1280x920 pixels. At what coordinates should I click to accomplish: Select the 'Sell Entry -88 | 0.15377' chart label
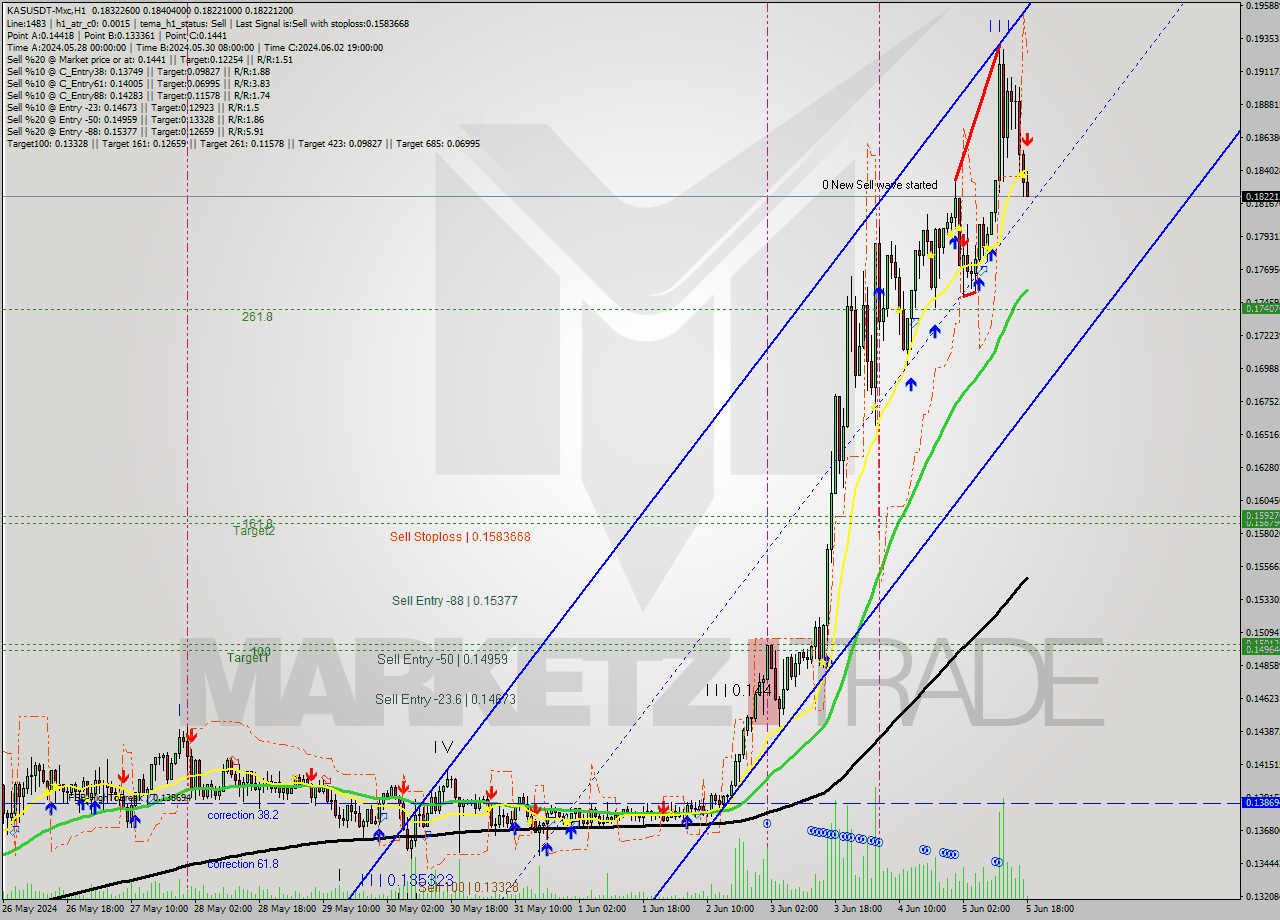click(x=455, y=601)
